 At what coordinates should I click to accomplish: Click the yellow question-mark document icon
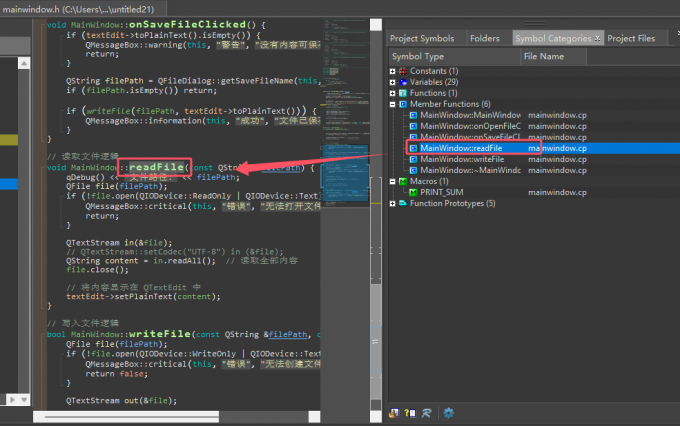410,413
